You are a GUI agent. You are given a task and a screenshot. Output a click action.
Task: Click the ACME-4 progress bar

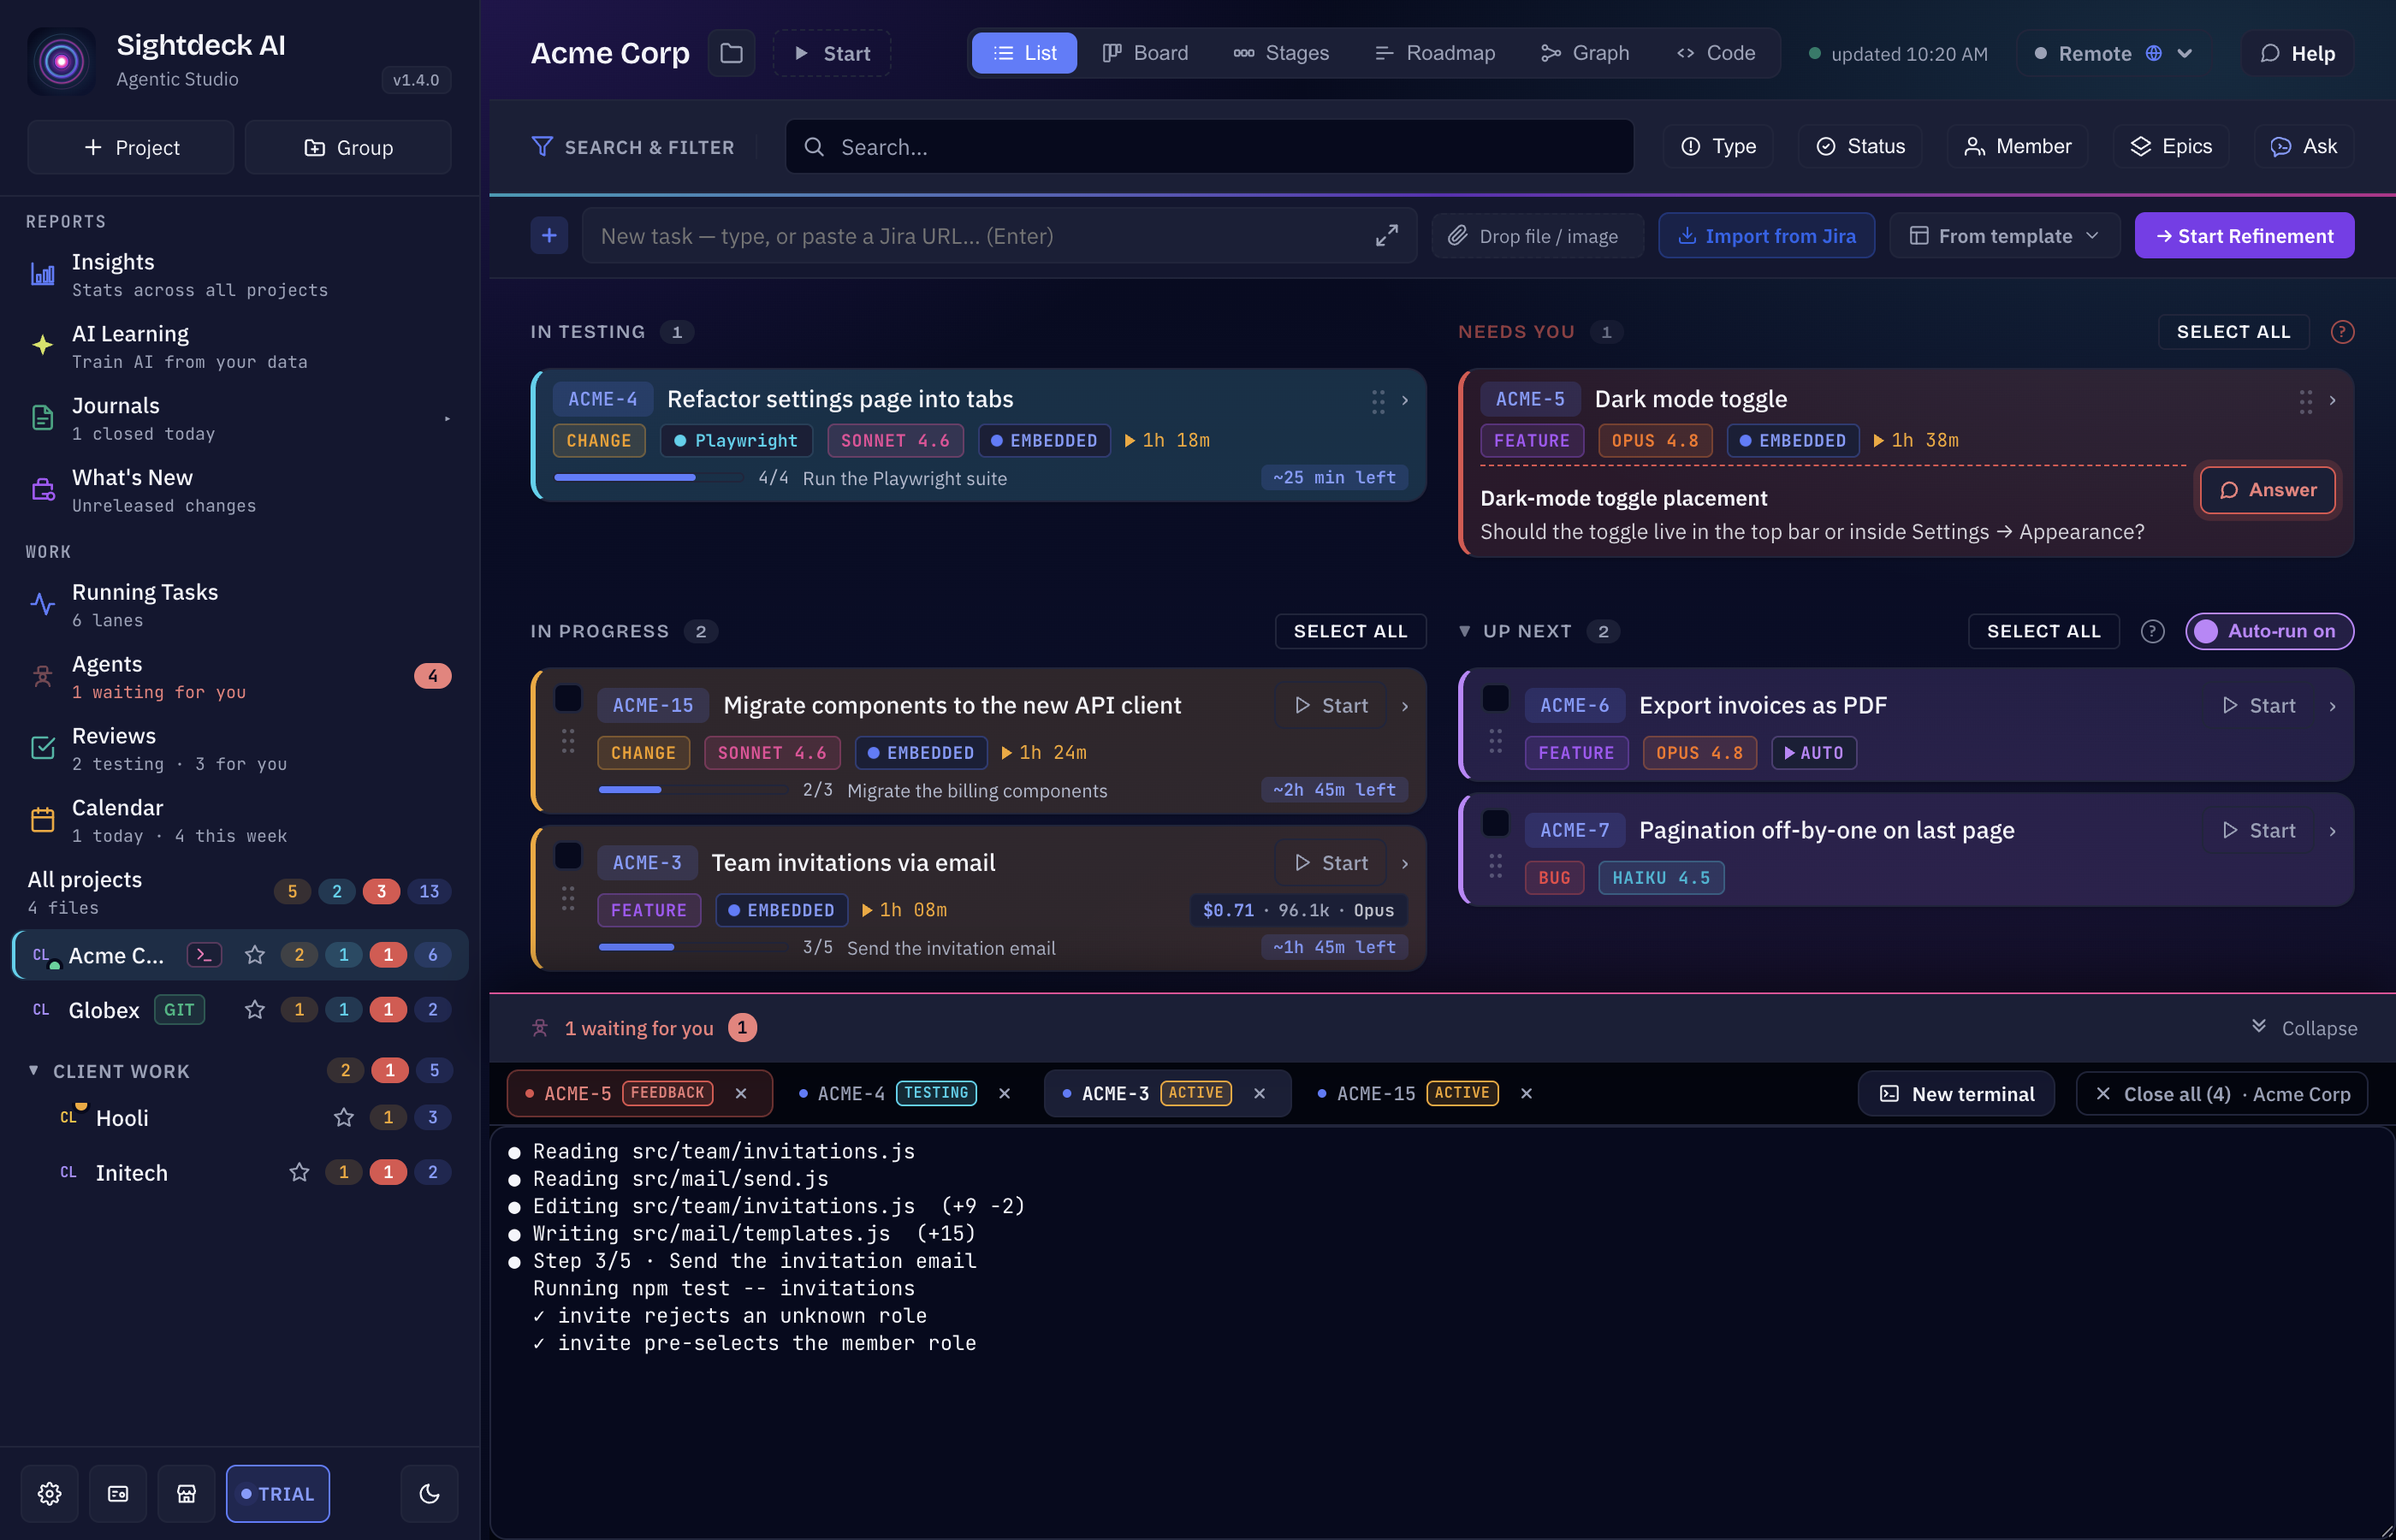649,478
